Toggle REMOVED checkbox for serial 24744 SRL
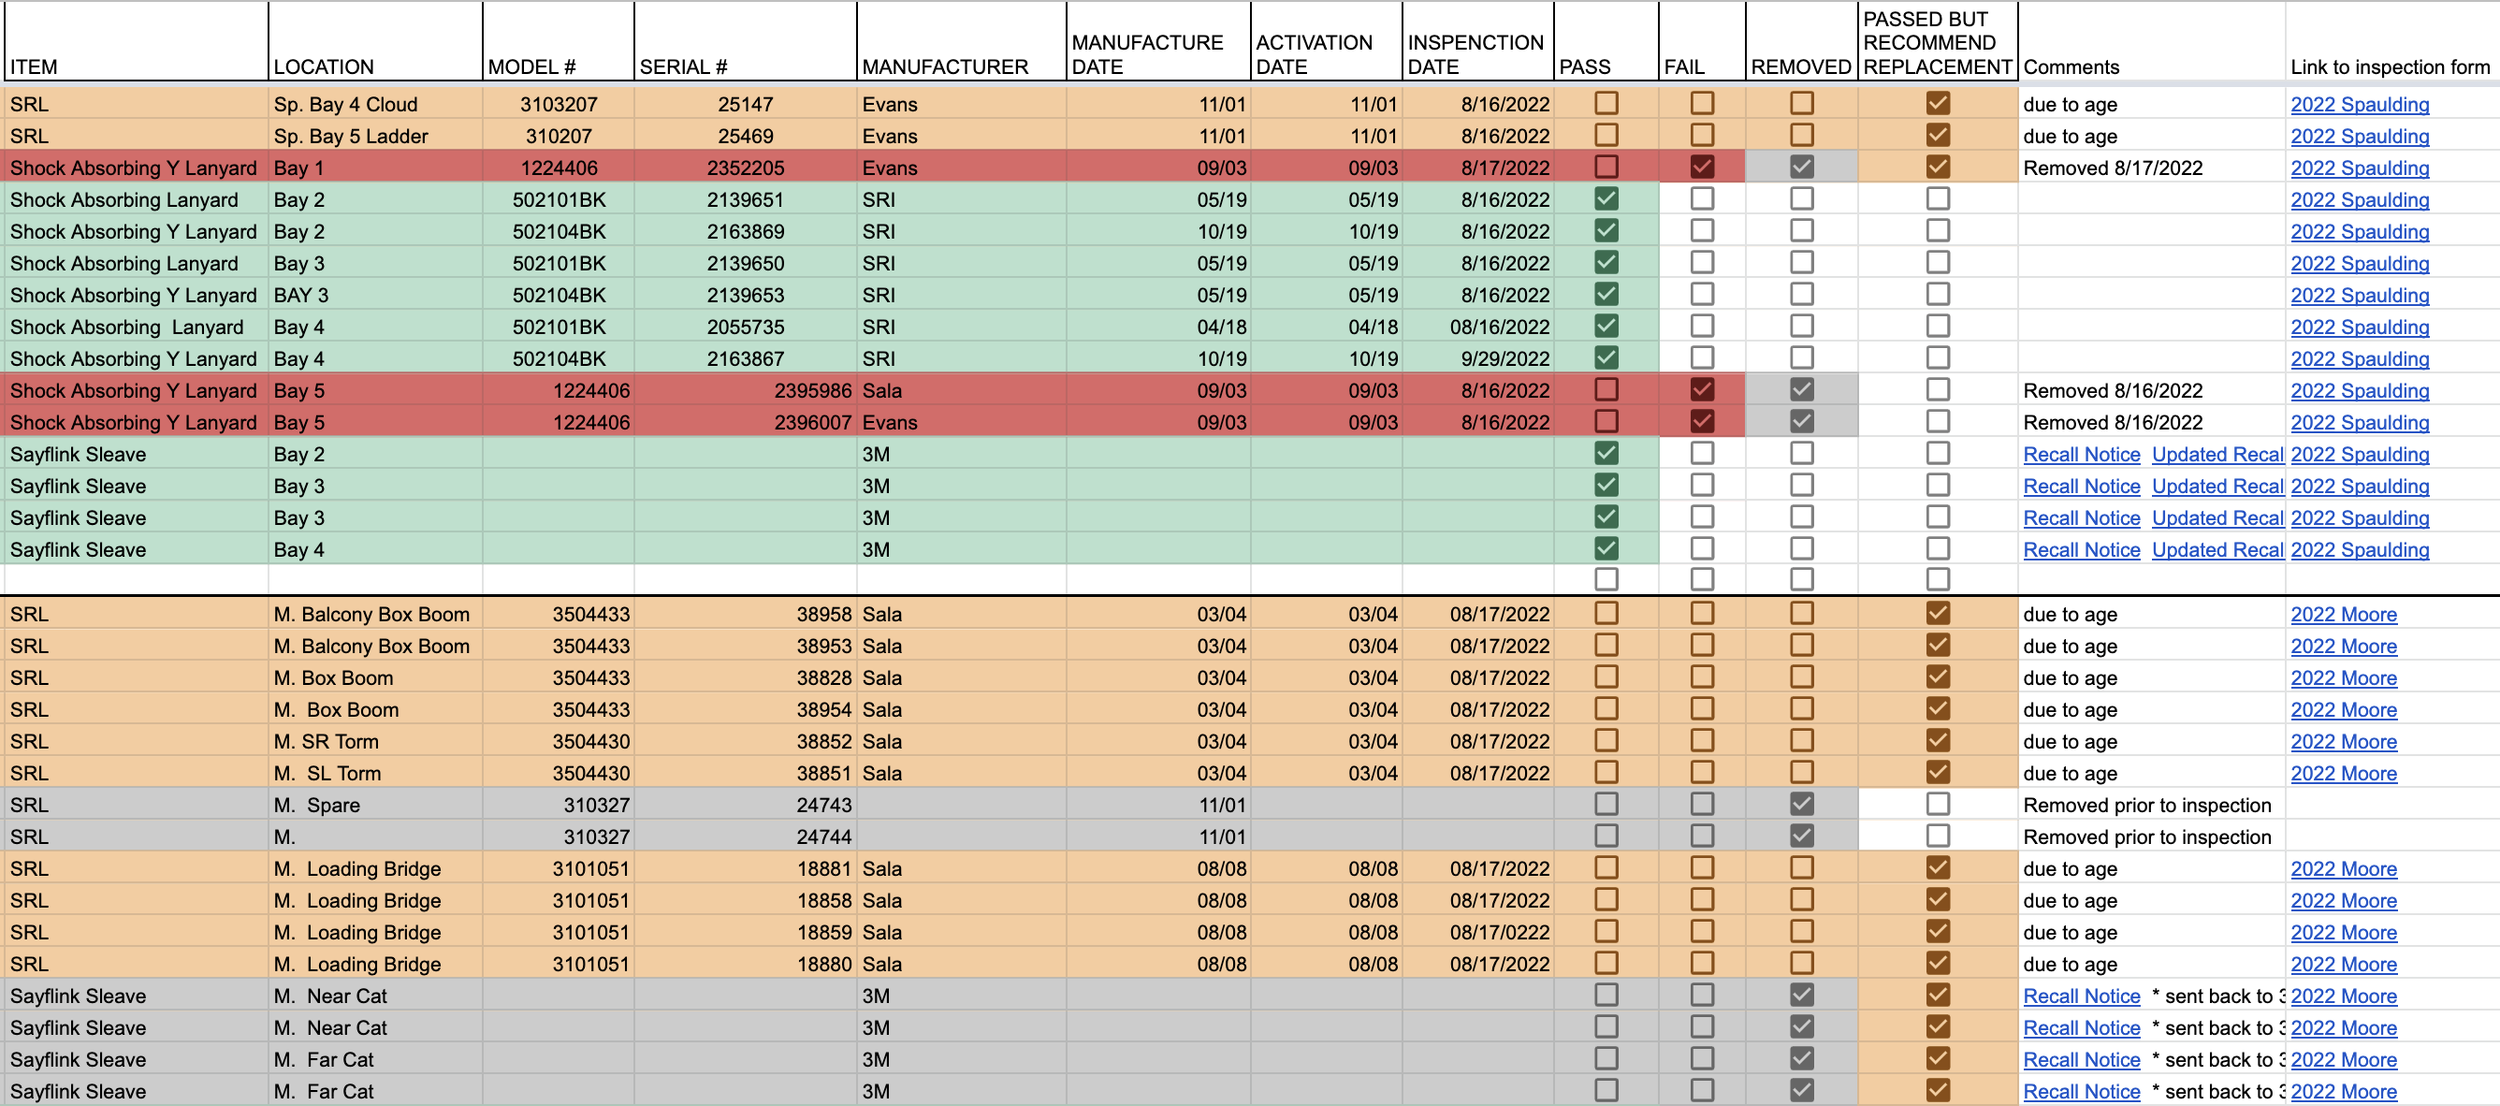The height and width of the screenshot is (1106, 2500). [x=1802, y=836]
